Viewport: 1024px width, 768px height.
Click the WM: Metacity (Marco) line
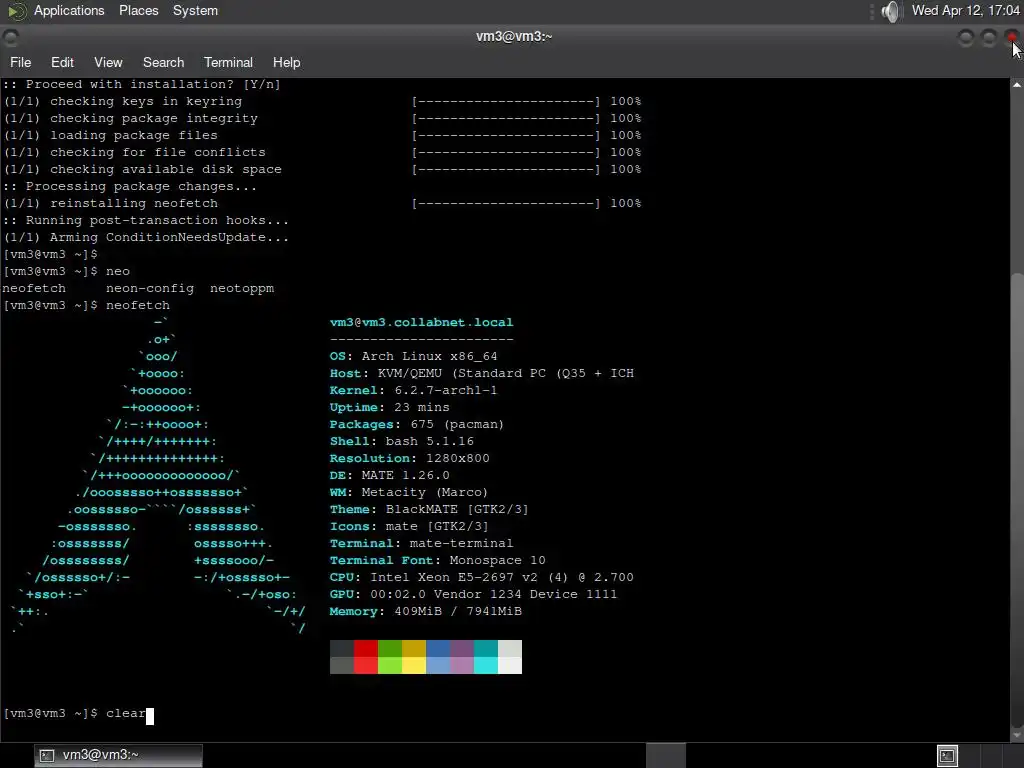(x=409, y=492)
